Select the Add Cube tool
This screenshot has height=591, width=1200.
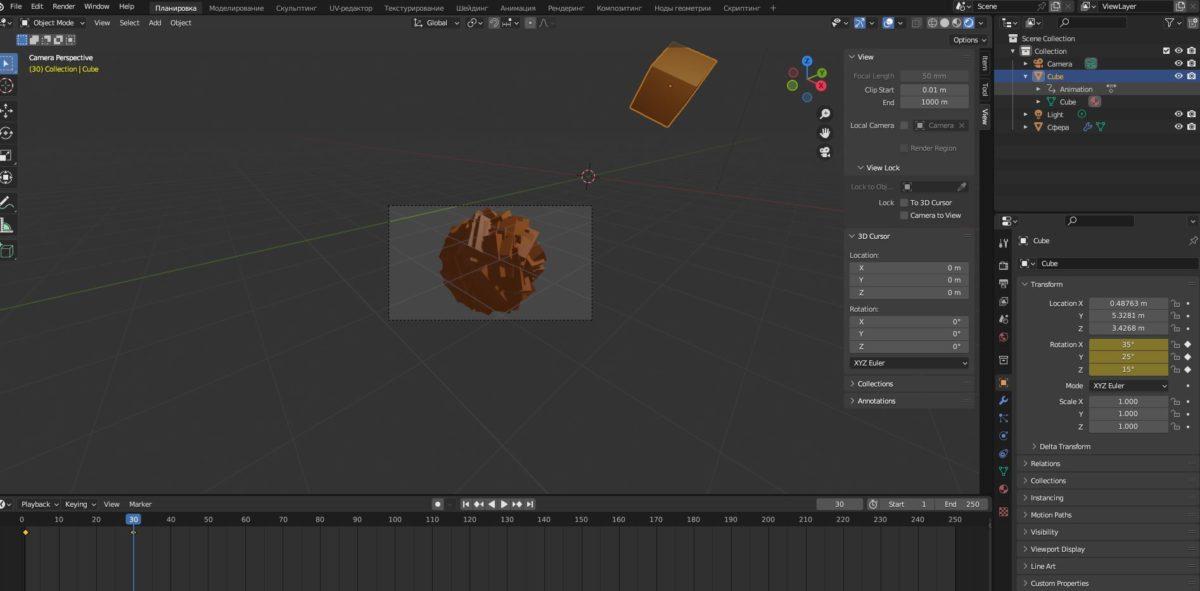(7, 250)
